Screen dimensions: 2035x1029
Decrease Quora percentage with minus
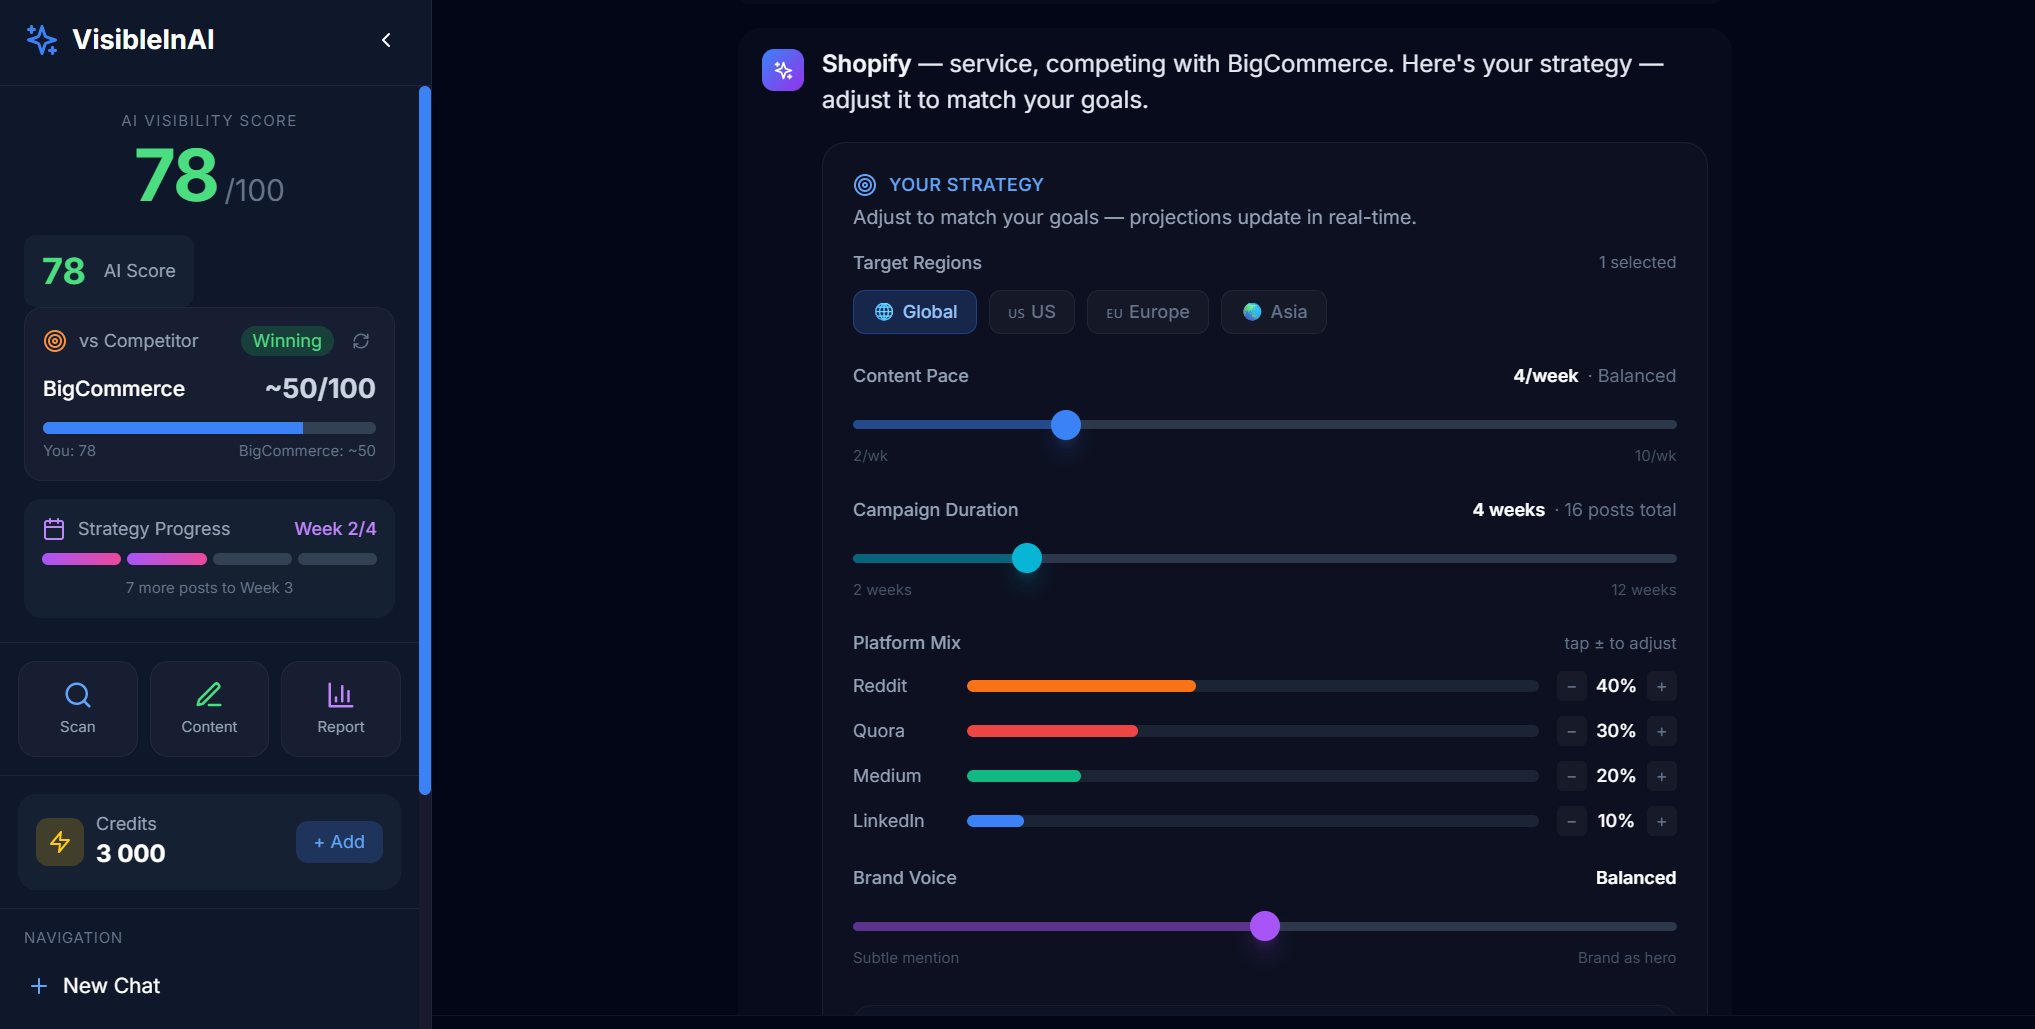point(1571,731)
